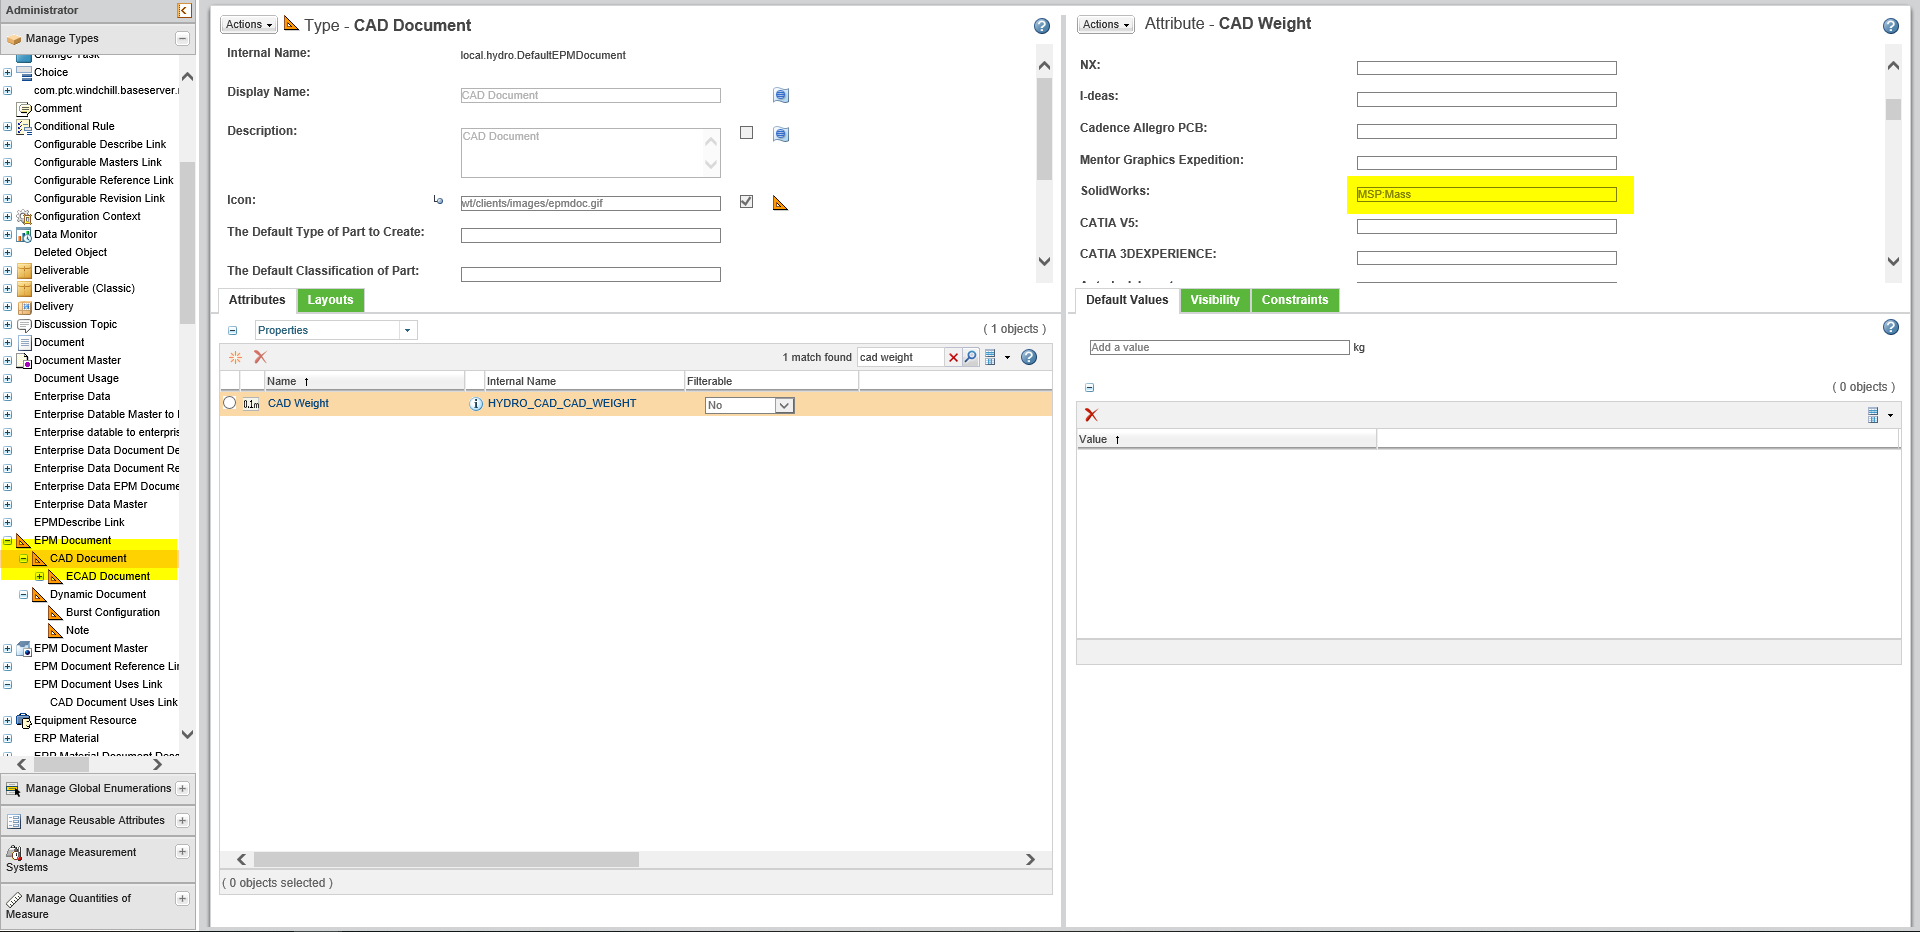Image resolution: width=1920 pixels, height=932 pixels.
Task: Open the Actions menu for the CAD Weight attribute
Action: (x=1105, y=24)
